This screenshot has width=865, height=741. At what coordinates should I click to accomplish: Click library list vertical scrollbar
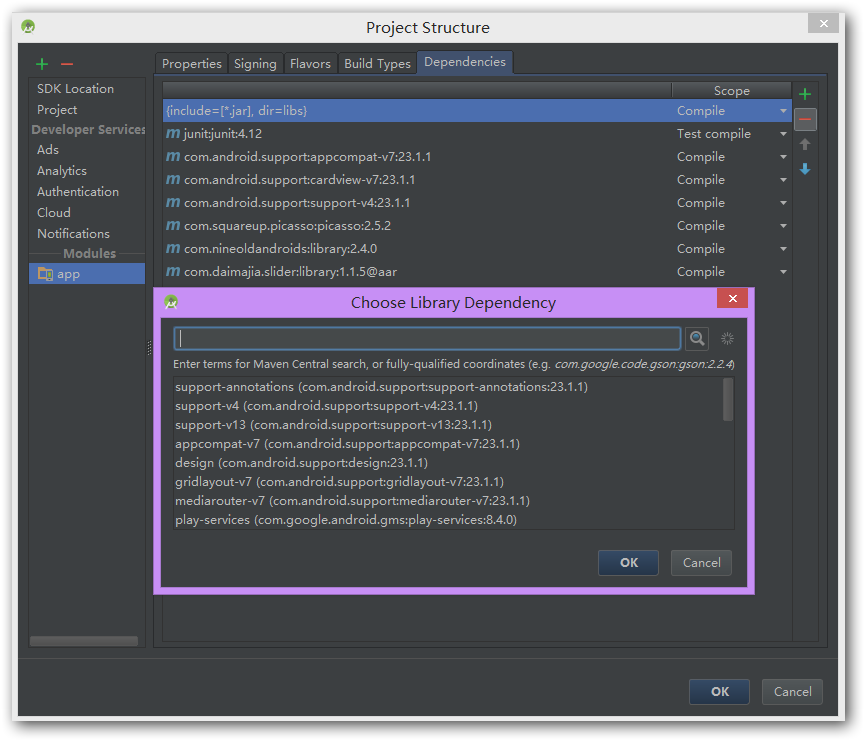[728, 399]
